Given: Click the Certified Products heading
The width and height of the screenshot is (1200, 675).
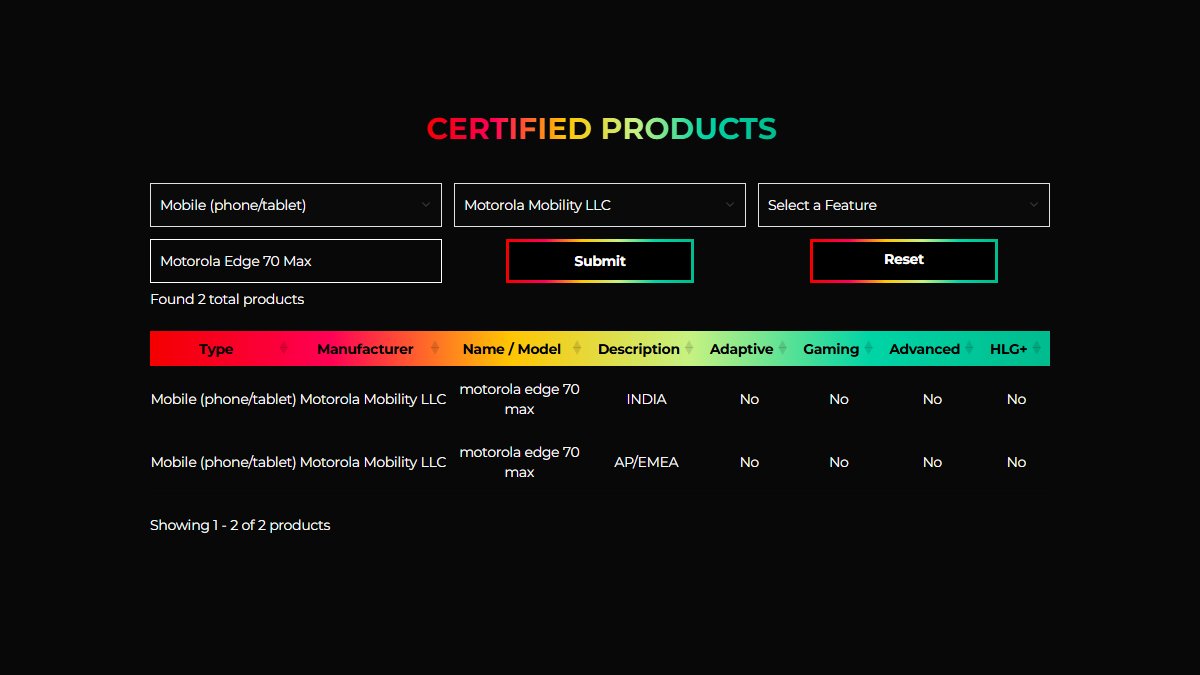Looking at the screenshot, I should (x=601, y=129).
